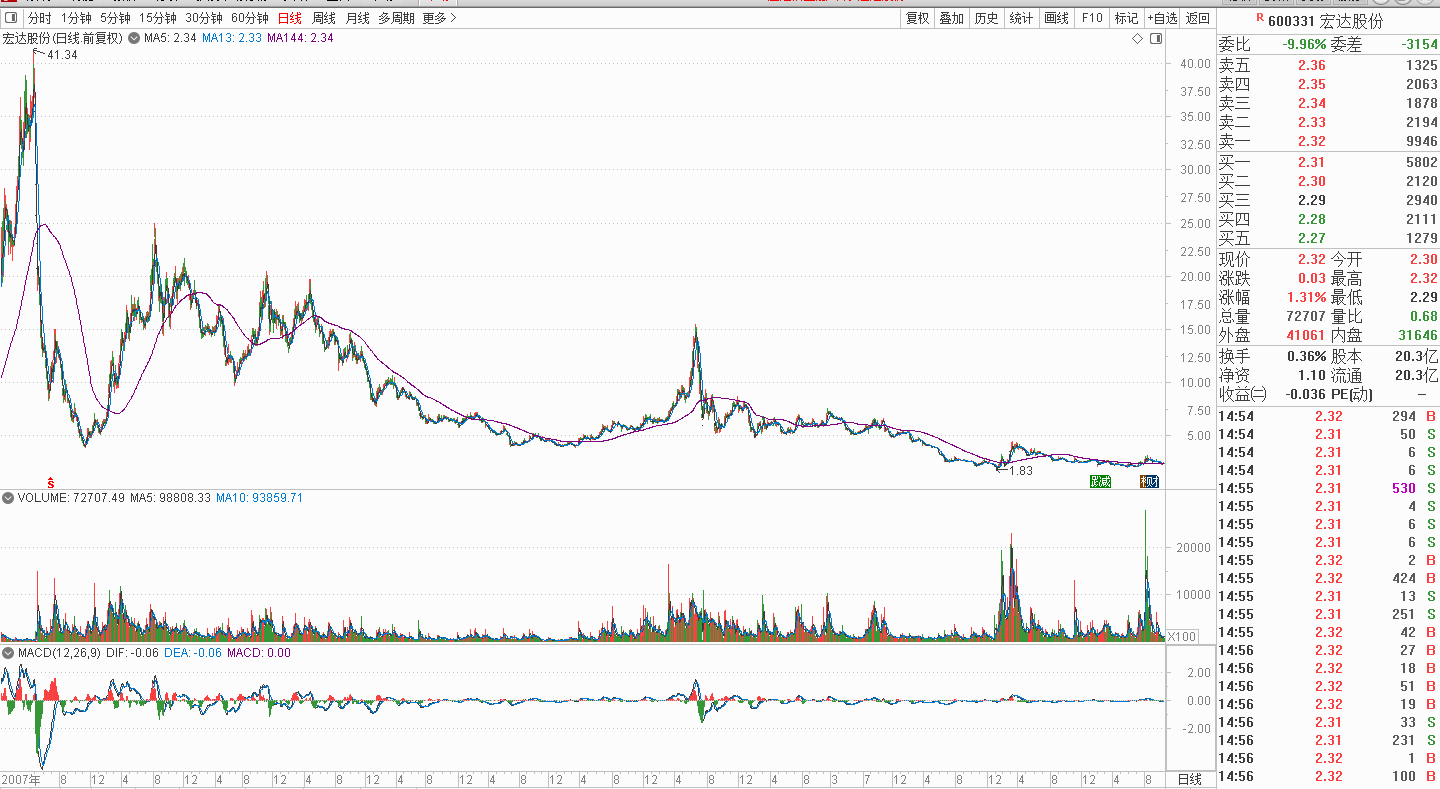Select the 60分钟 period tab

(x=250, y=18)
